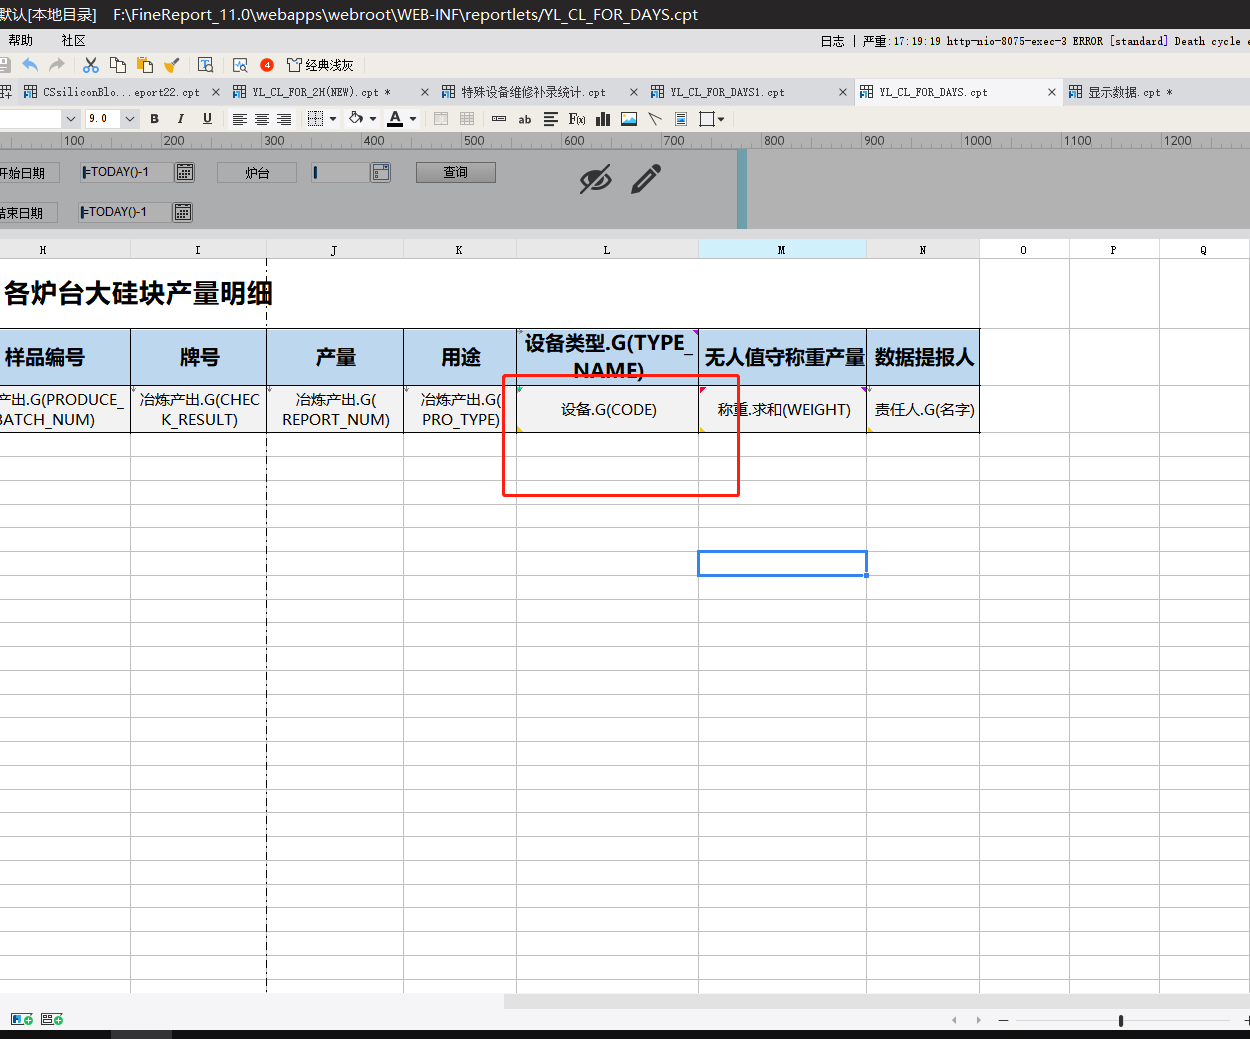Image resolution: width=1250 pixels, height=1039 pixels.
Task: Insert a formula with the F(x) icon
Action: pyautogui.click(x=577, y=119)
